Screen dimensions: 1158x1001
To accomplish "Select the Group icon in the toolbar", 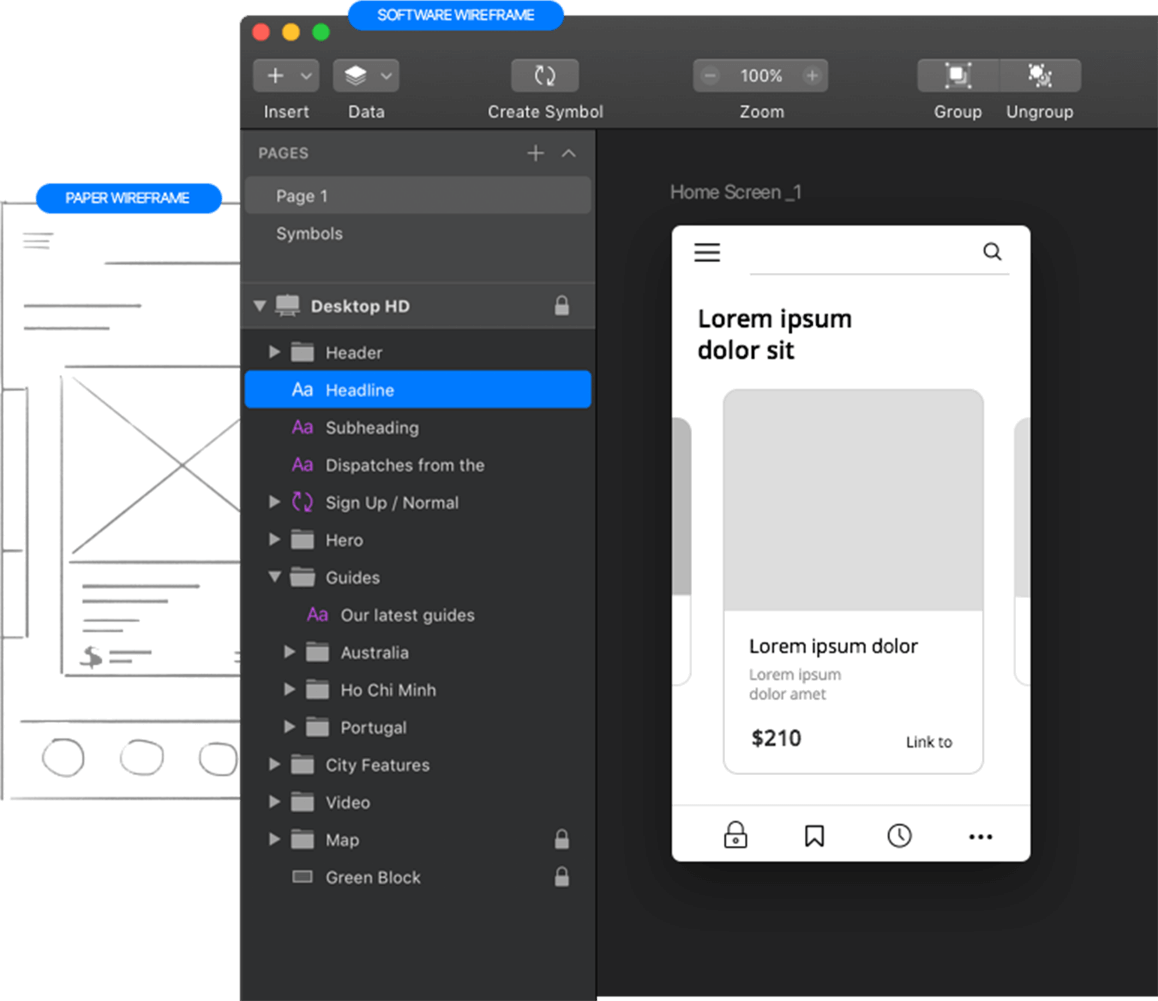I will (955, 74).
